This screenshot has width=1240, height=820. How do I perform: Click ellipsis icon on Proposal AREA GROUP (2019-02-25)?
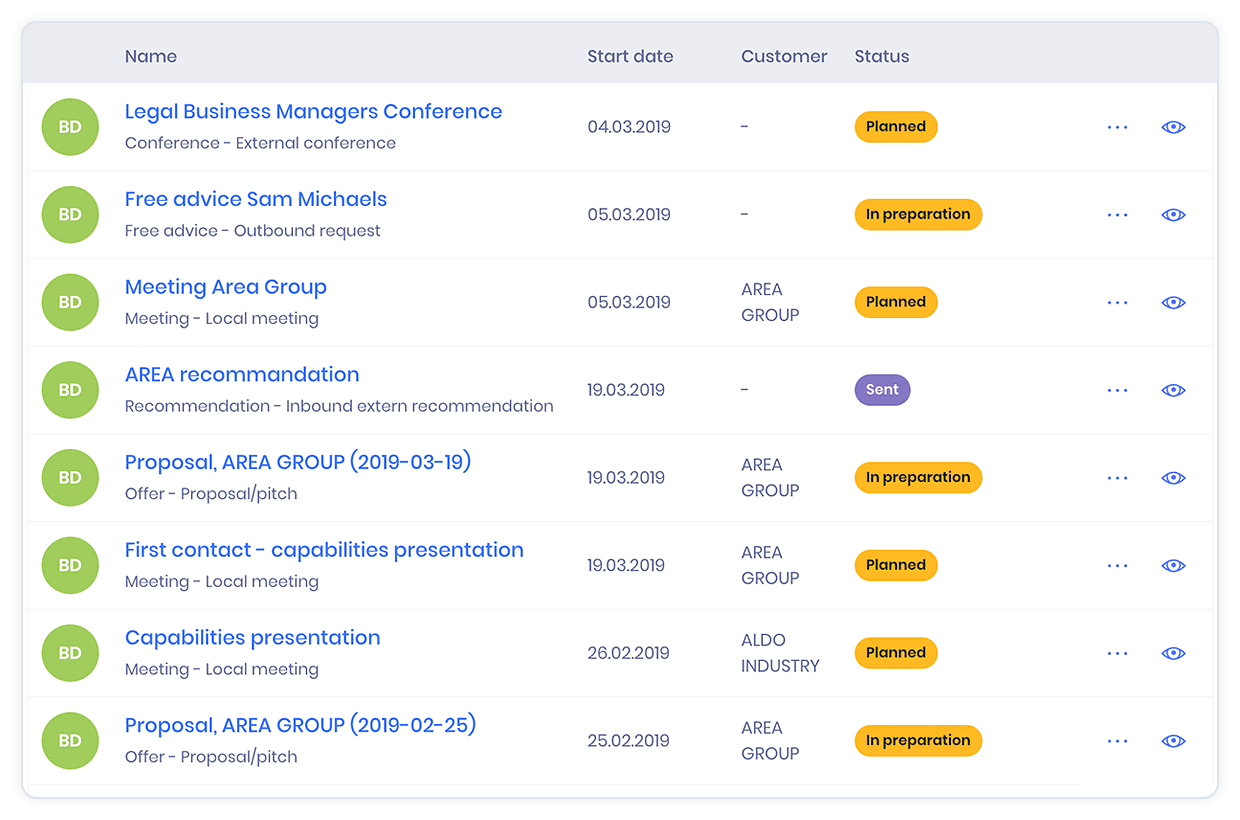(x=1117, y=741)
